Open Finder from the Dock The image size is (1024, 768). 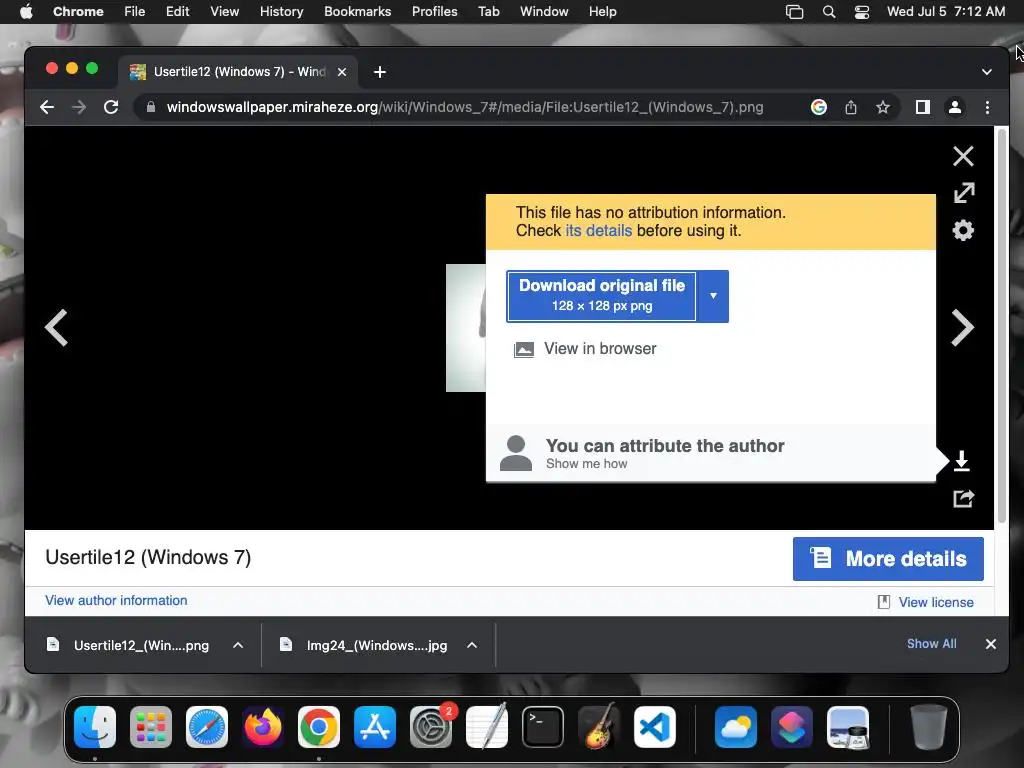tap(95, 727)
